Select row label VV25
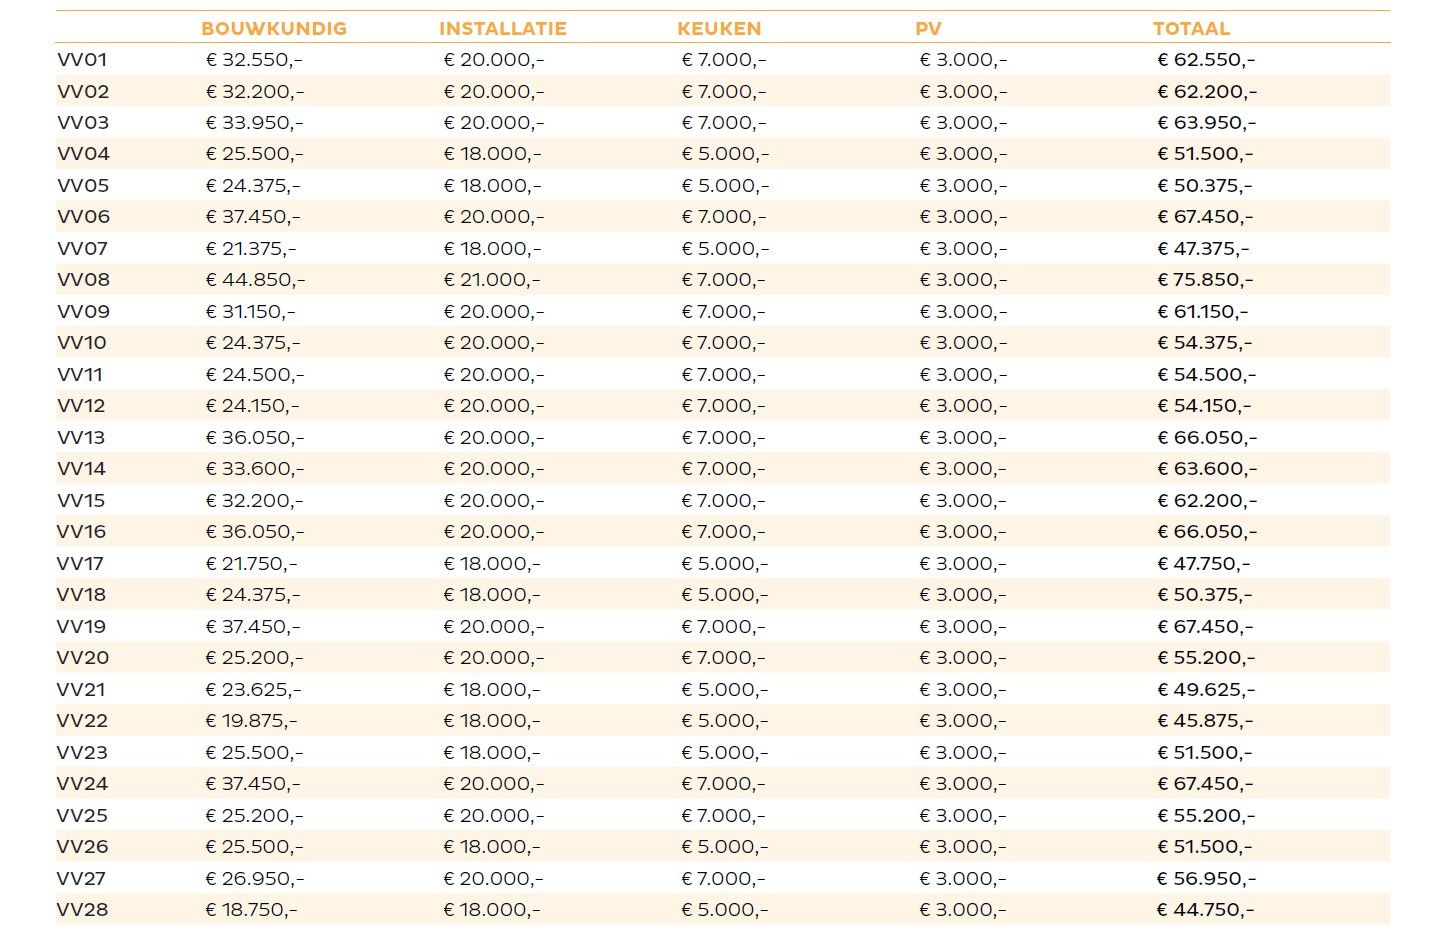 pyautogui.click(x=82, y=816)
